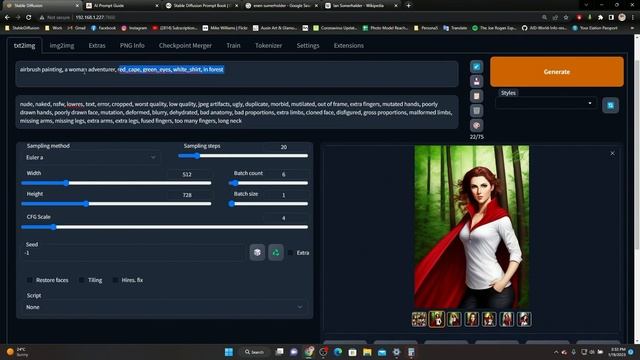Image resolution: width=640 pixels, height=360 pixels.
Task: Click the green recycle icon to reuse seed
Action: point(276,253)
